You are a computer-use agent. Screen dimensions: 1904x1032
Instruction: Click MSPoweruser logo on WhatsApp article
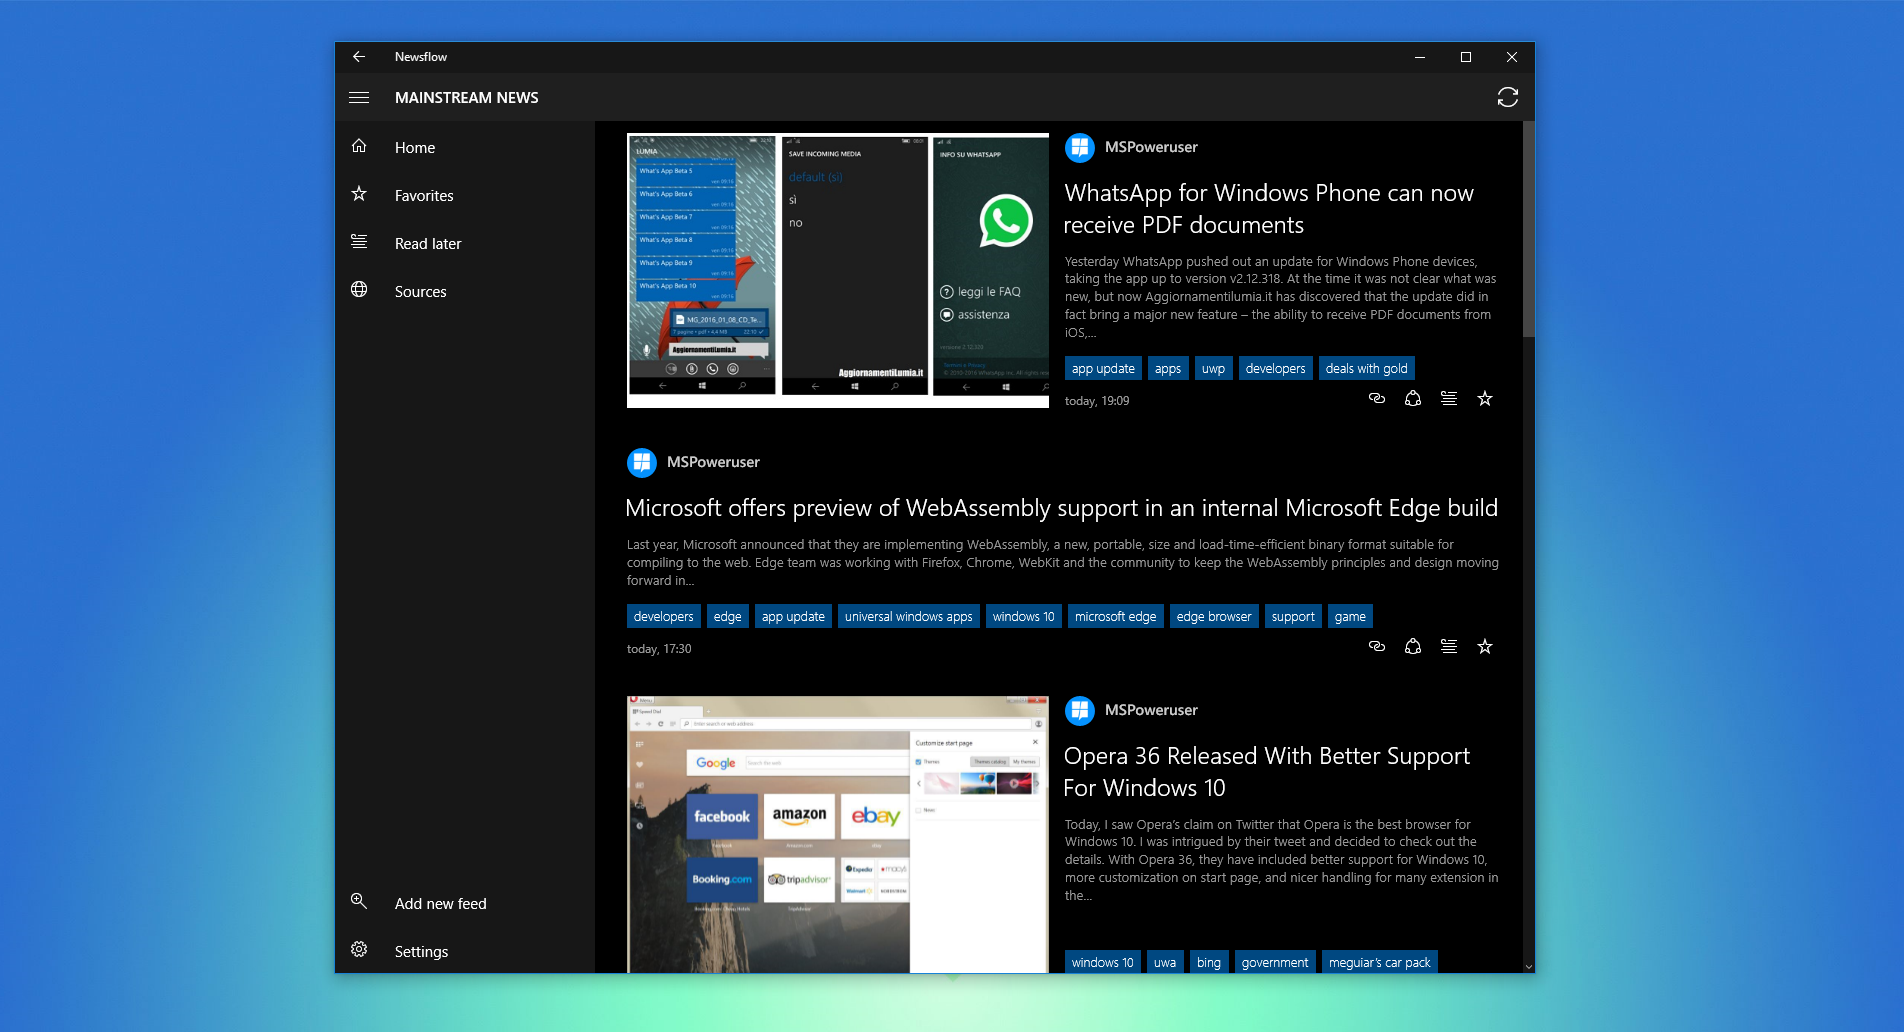pyautogui.click(x=1080, y=148)
